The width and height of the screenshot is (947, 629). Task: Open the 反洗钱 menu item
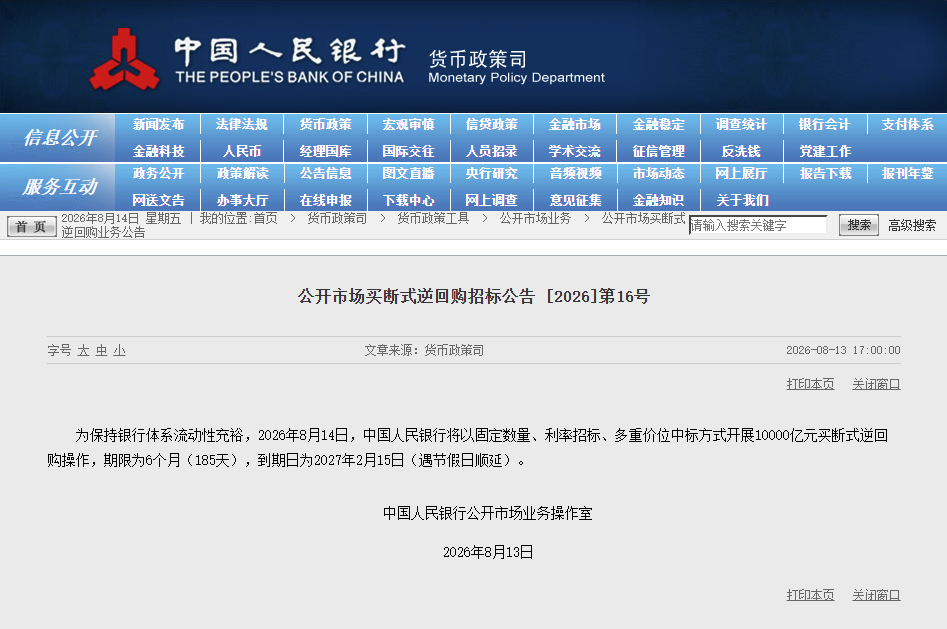(x=741, y=151)
